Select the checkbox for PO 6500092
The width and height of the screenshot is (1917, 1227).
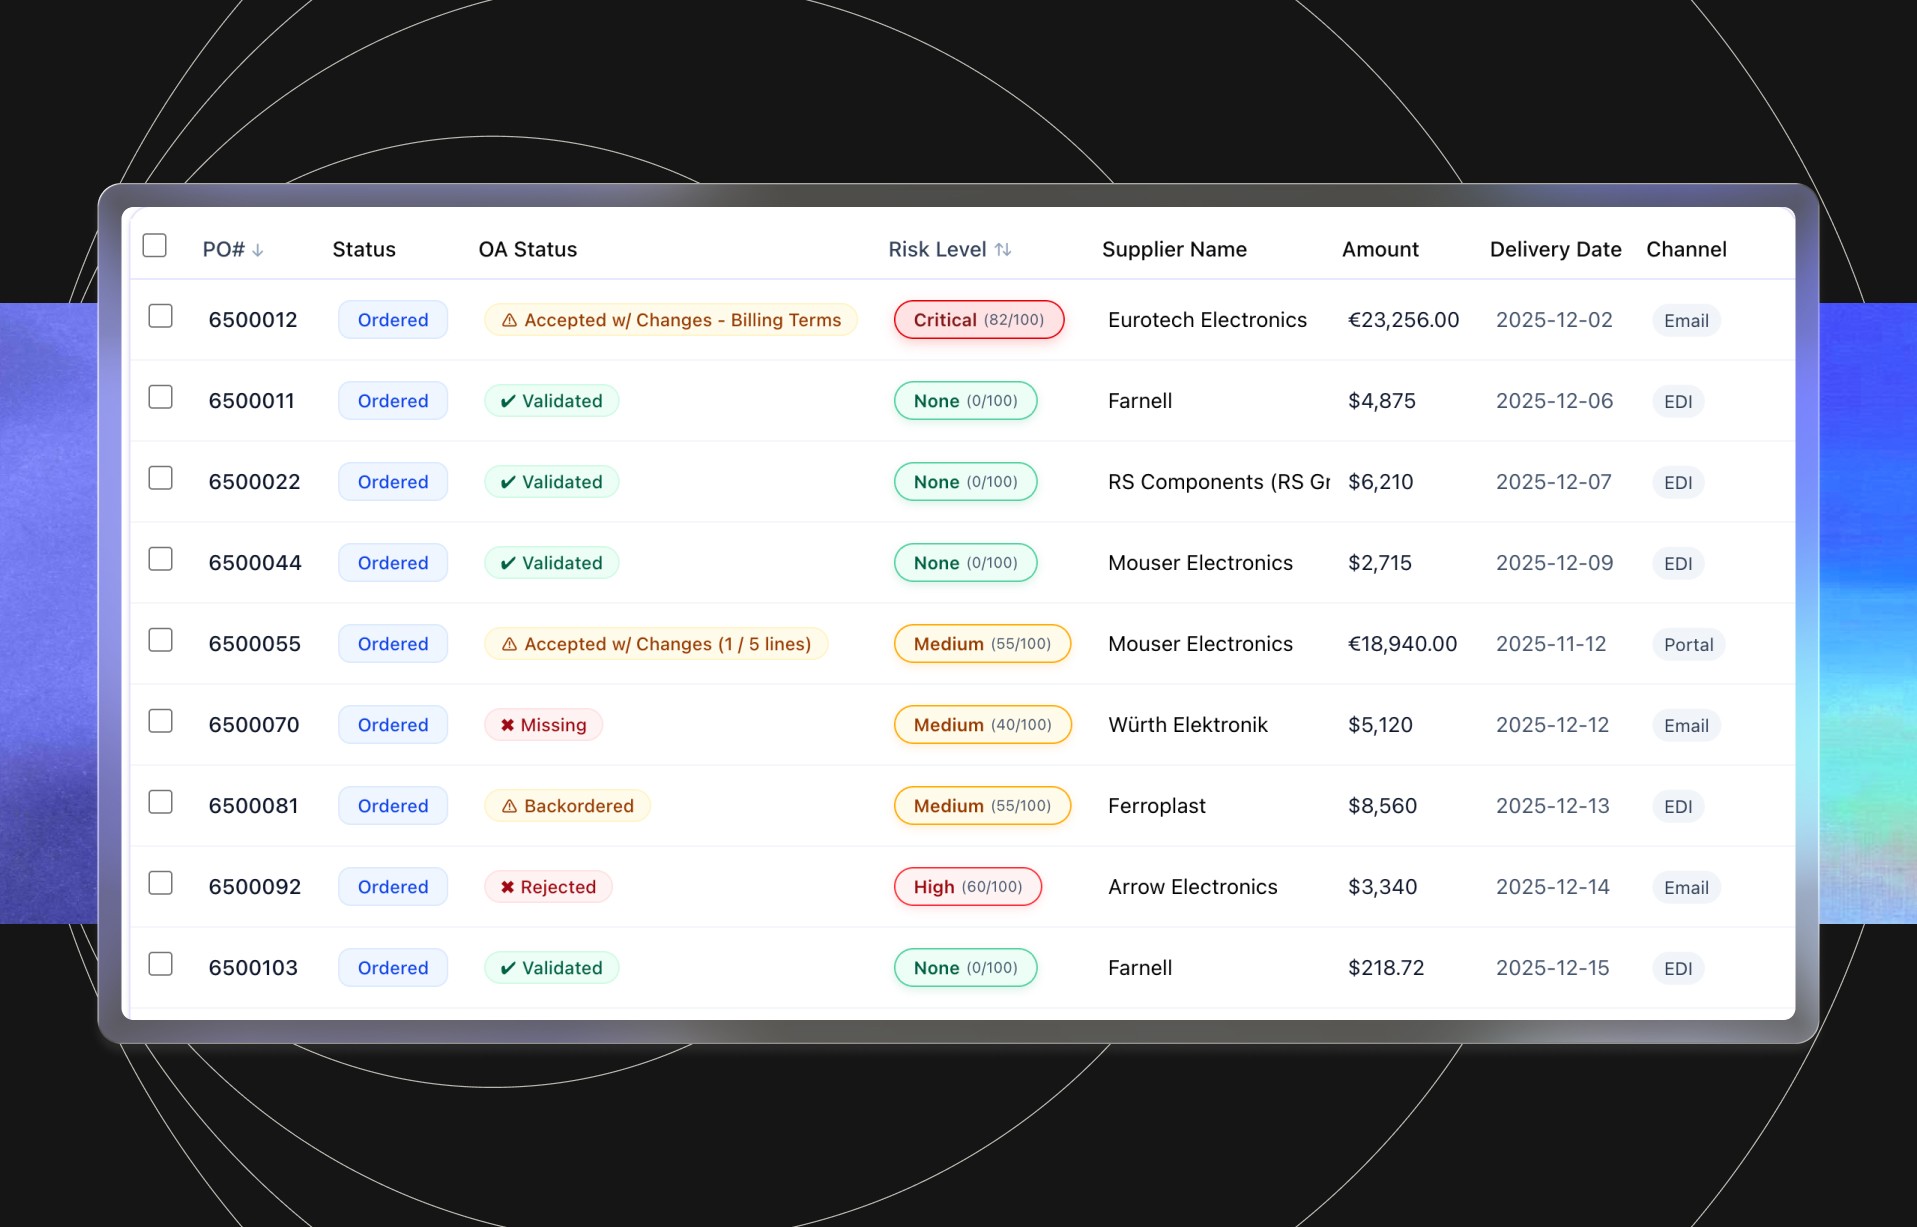[161, 884]
